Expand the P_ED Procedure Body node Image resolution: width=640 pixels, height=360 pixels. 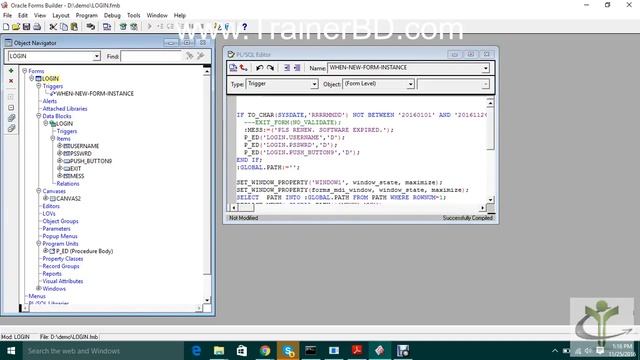click(46, 251)
